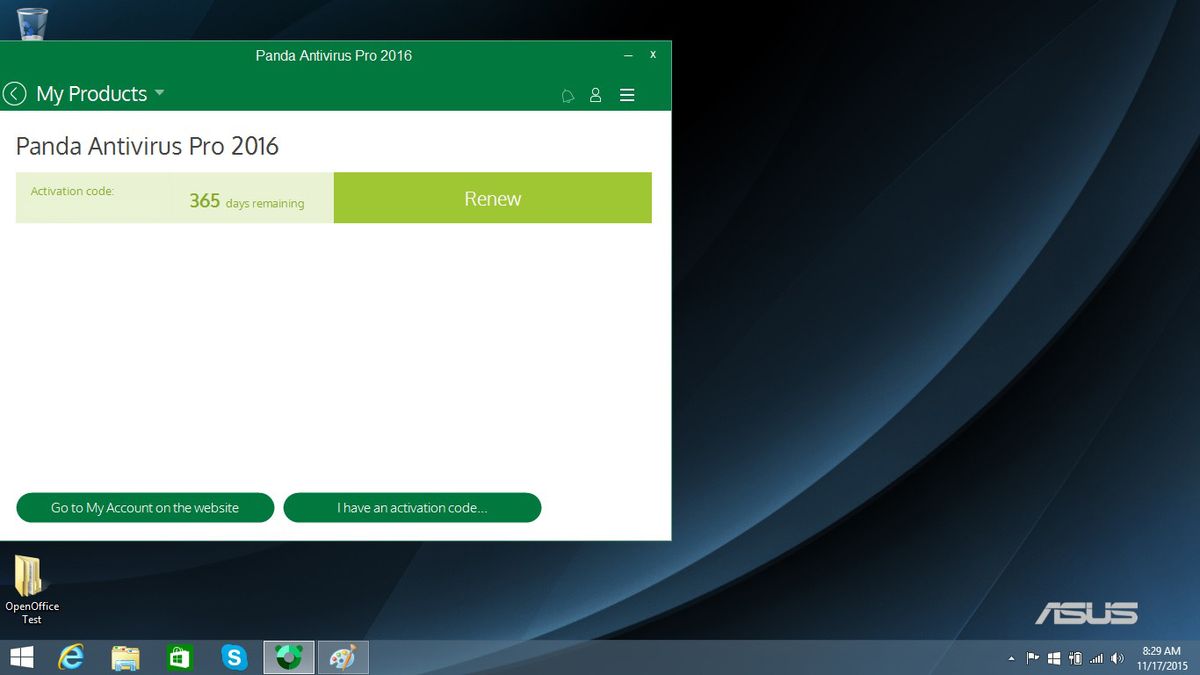Click I have an activation code button
The width and height of the screenshot is (1200, 675).
tap(412, 508)
